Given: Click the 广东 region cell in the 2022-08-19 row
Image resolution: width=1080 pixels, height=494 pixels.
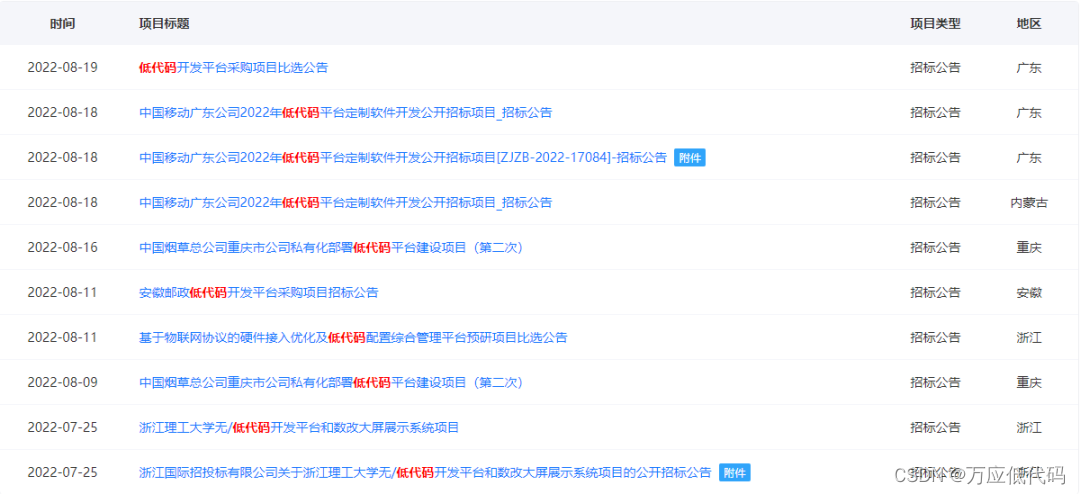Looking at the screenshot, I should point(1028,68).
